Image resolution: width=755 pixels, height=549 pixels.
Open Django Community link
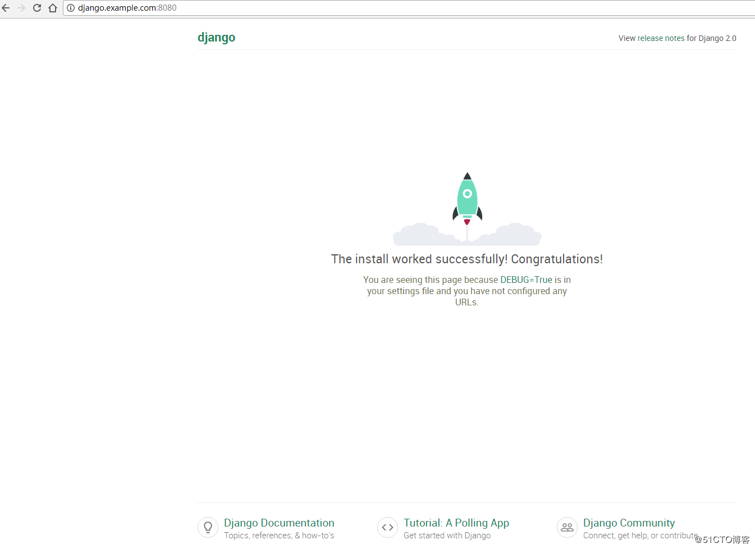point(629,523)
